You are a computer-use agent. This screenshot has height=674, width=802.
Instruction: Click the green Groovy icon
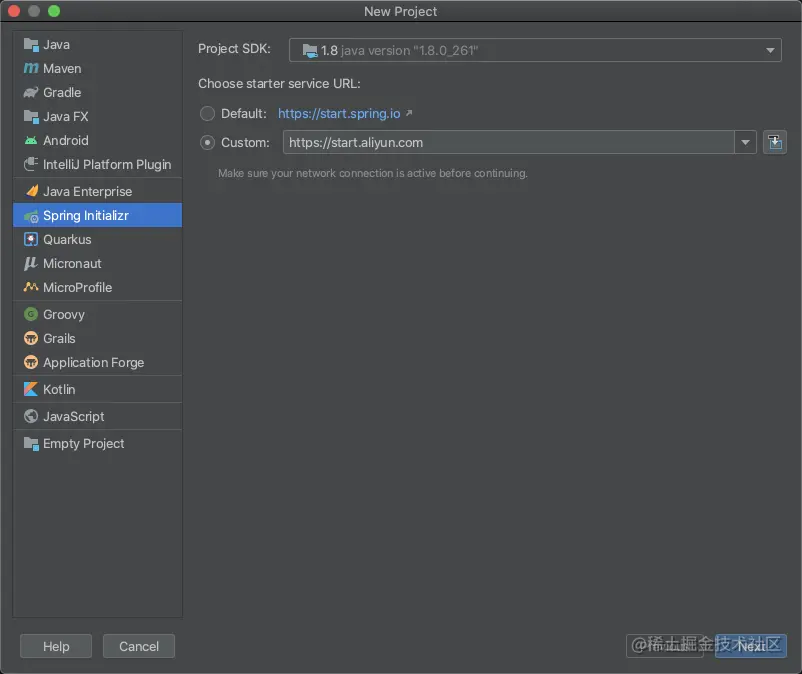click(31, 314)
